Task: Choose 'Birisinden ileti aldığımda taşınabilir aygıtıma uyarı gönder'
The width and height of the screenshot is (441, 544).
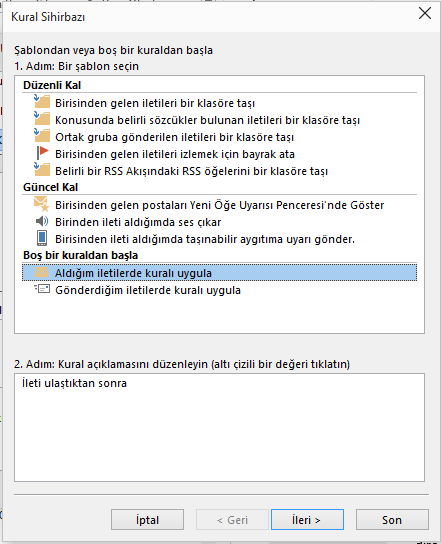Action: 205,239
